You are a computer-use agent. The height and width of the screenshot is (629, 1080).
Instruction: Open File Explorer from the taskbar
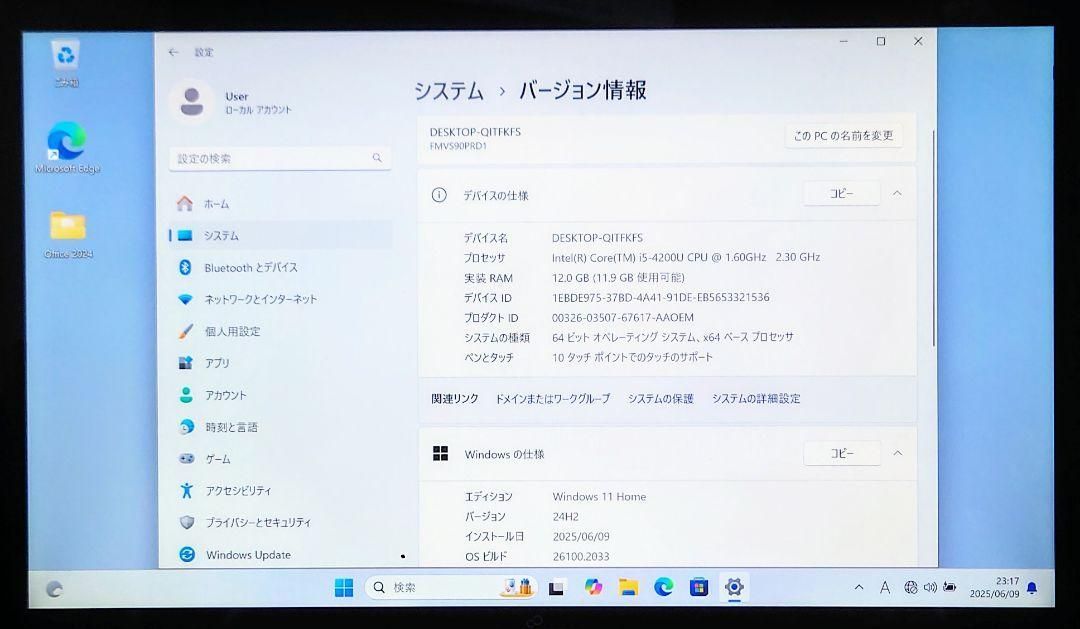[628, 587]
